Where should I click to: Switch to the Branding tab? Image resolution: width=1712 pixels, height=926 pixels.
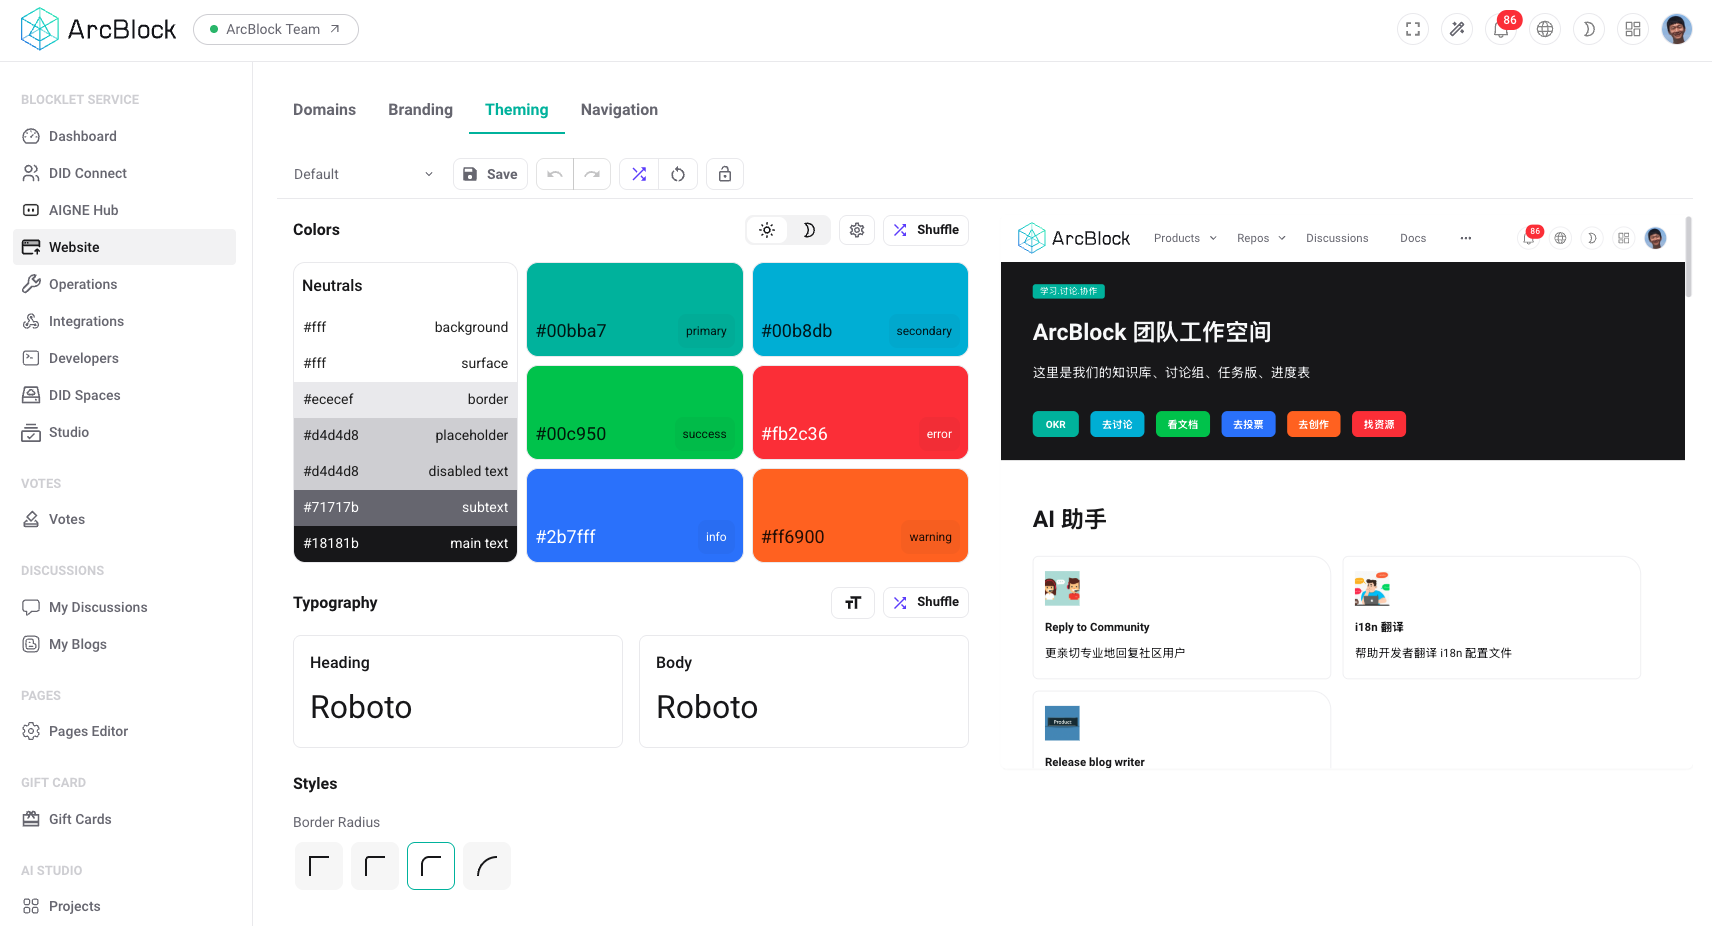[x=420, y=109]
